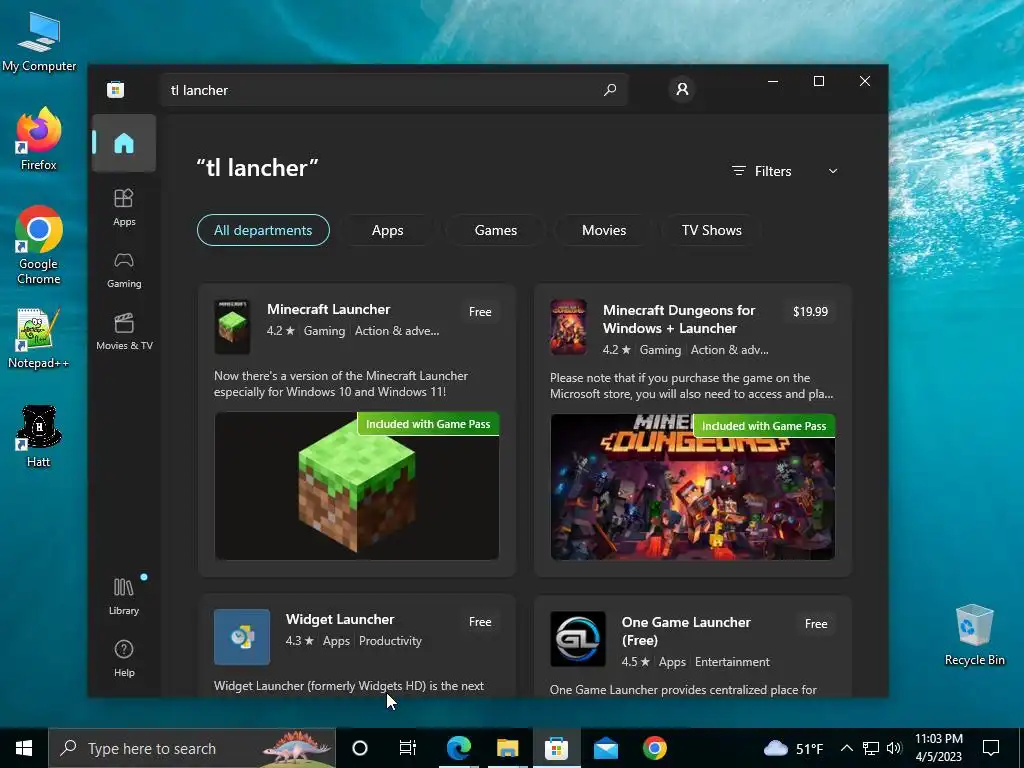Click the Minecraft Dungeons banner image

(692, 487)
